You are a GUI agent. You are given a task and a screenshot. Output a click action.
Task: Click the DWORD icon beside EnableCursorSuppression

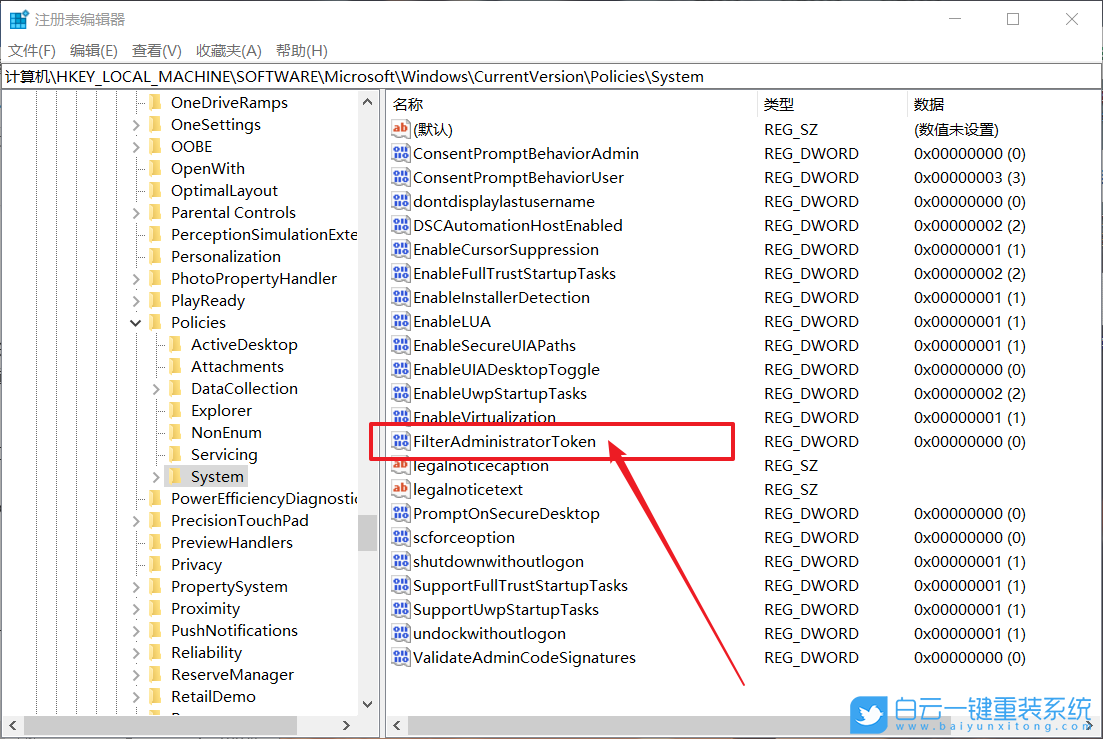click(x=401, y=249)
